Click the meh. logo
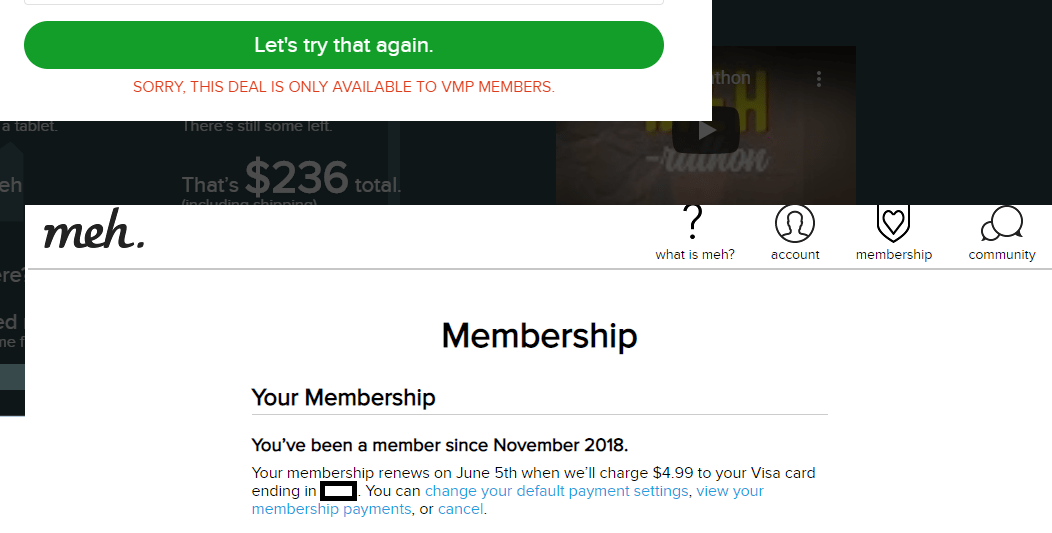The height and width of the screenshot is (533, 1052). tap(94, 233)
